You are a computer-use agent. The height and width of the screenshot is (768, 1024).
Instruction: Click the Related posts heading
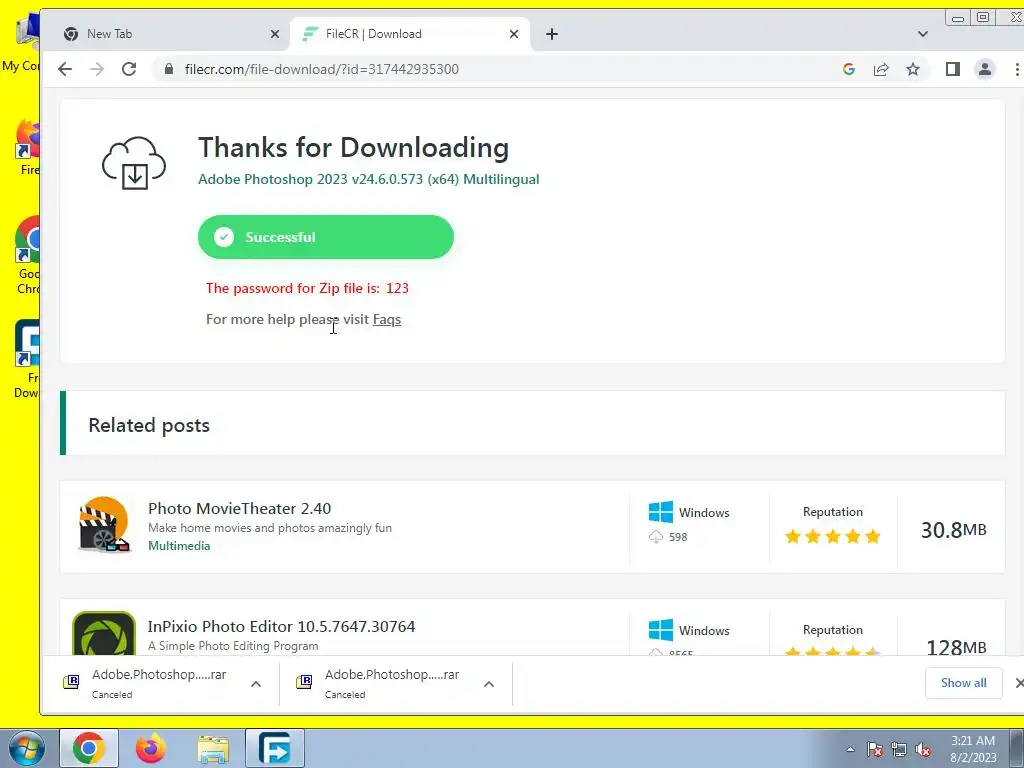click(149, 425)
